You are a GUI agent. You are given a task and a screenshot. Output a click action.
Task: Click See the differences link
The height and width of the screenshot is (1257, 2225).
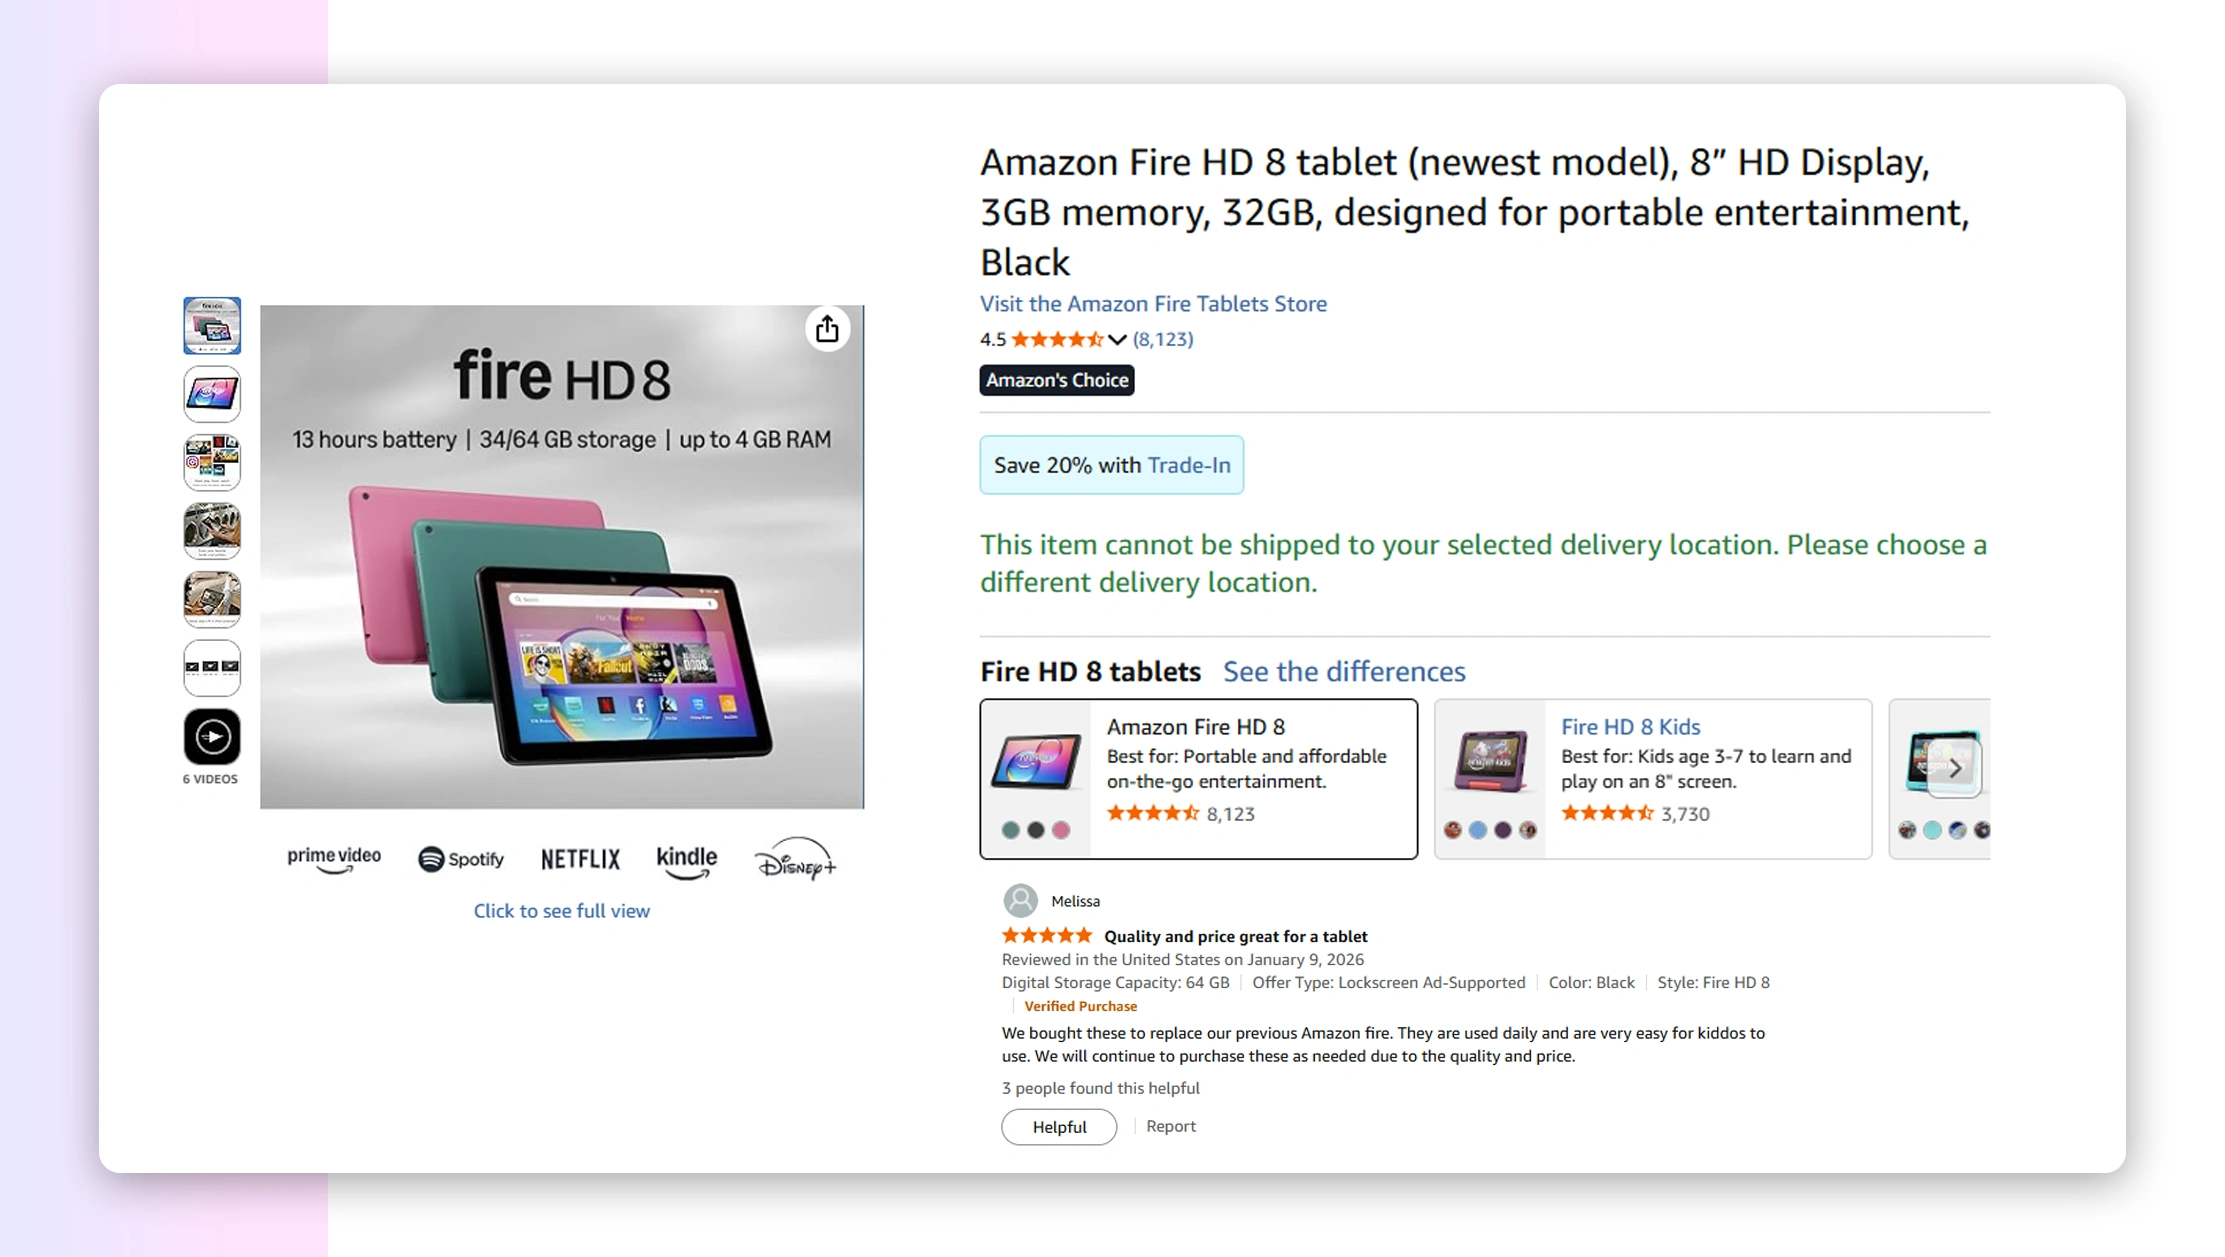(1344, 671)
